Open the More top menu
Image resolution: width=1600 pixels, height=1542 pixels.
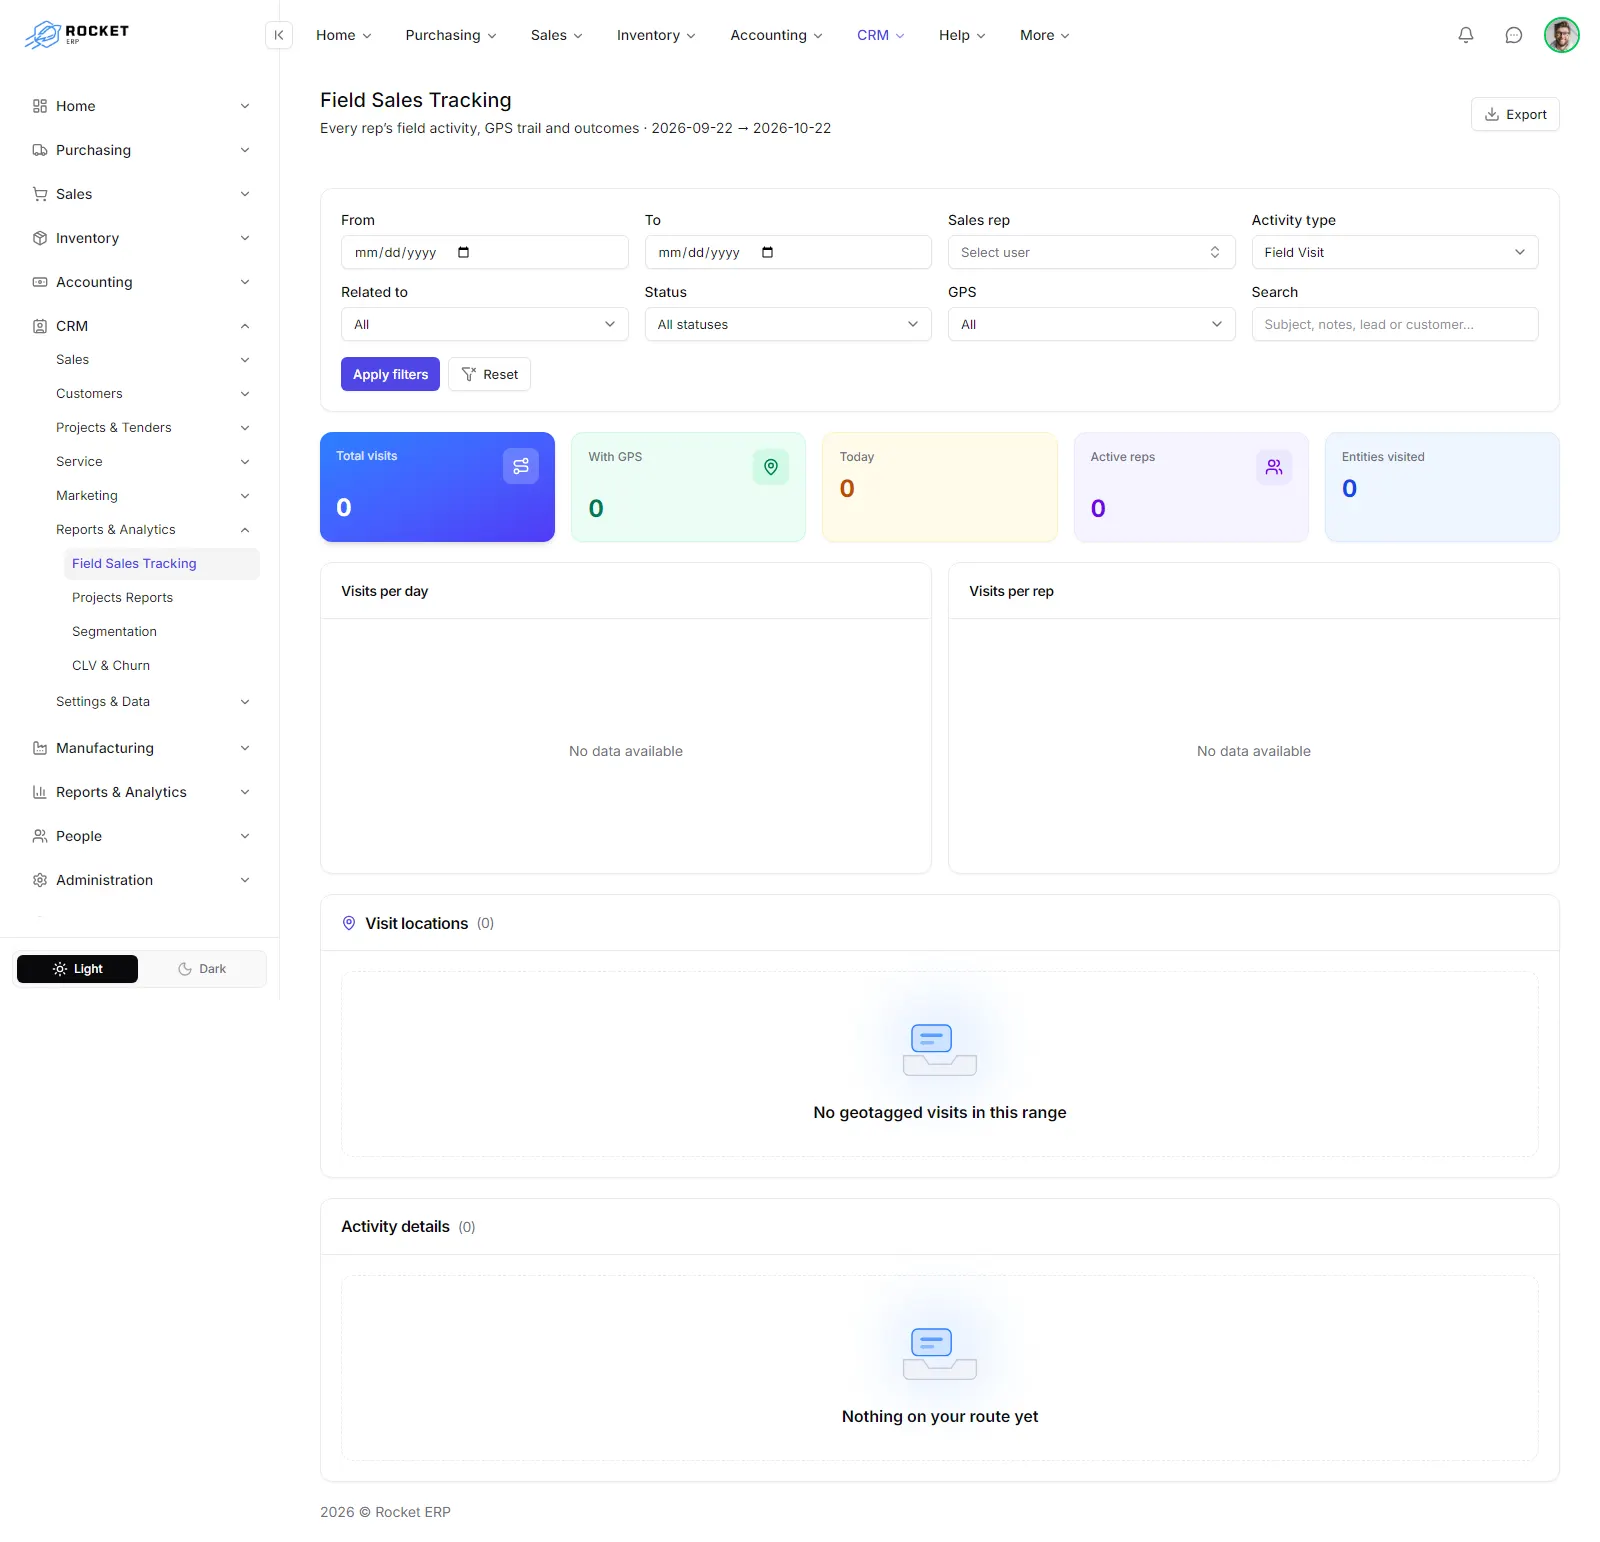[1044, 35]
